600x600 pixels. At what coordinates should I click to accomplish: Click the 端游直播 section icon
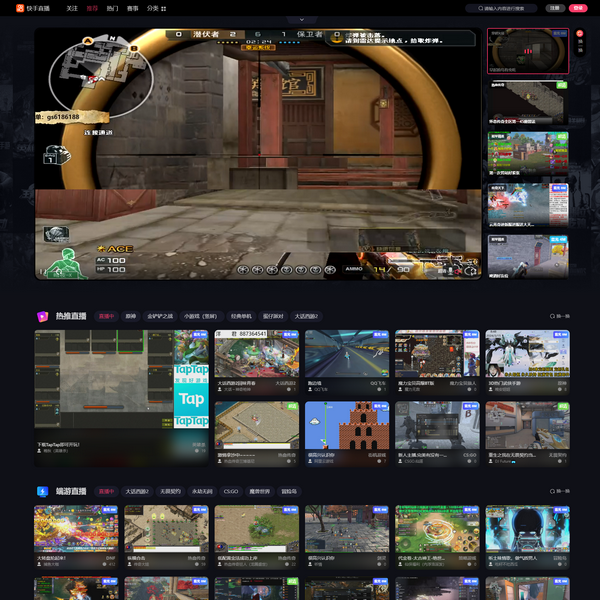[43, 491]
